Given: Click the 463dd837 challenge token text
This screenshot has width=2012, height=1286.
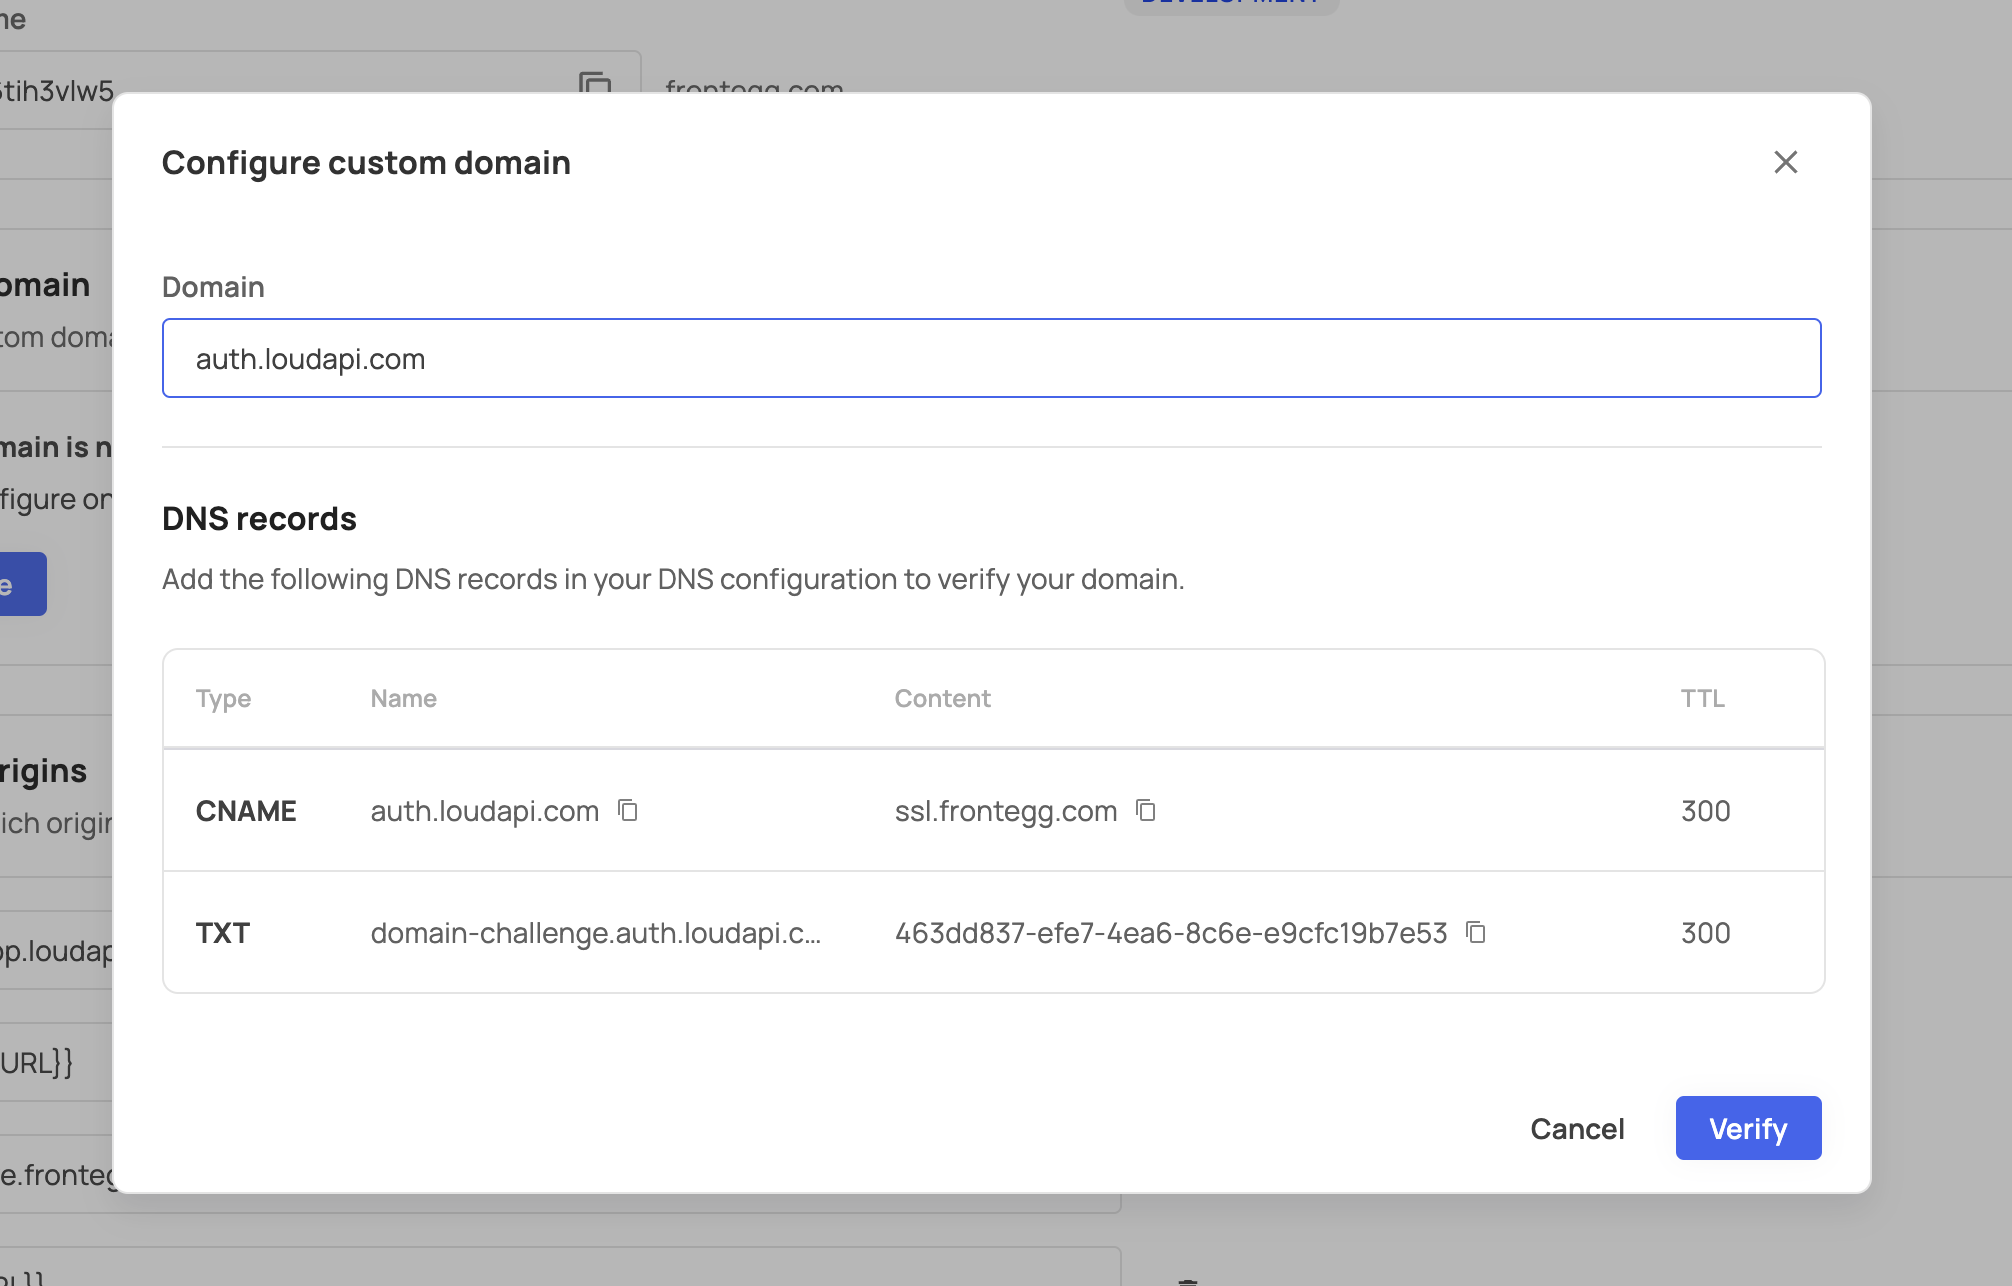Looking at the screenshot, I should pyautogui.click(x=1170, y=933).
